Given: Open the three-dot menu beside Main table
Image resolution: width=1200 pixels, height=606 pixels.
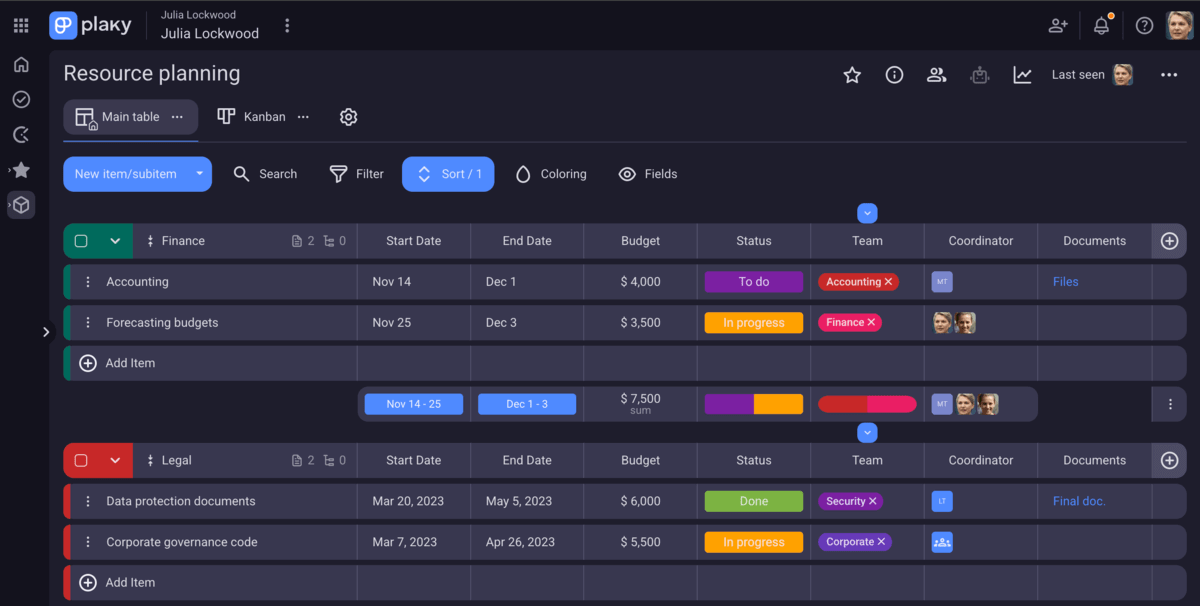Looking at the screenshot, I should point(177,116).
